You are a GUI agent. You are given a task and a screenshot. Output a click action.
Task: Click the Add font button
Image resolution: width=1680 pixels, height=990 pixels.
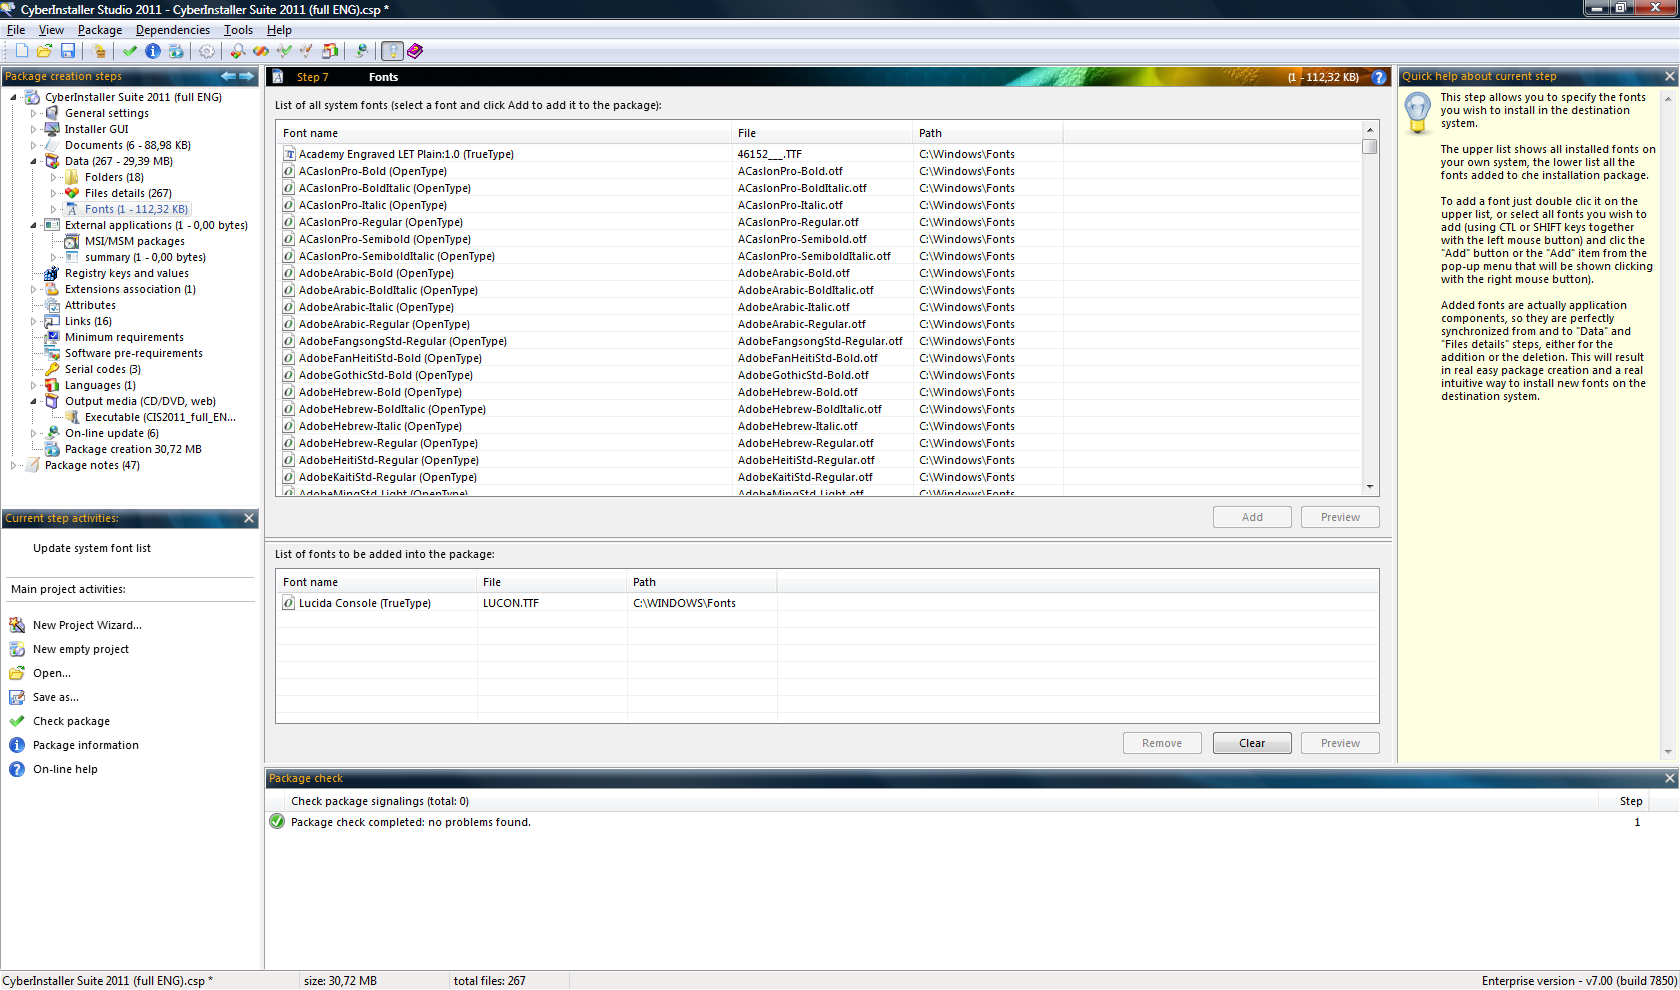coord(1252,517)
